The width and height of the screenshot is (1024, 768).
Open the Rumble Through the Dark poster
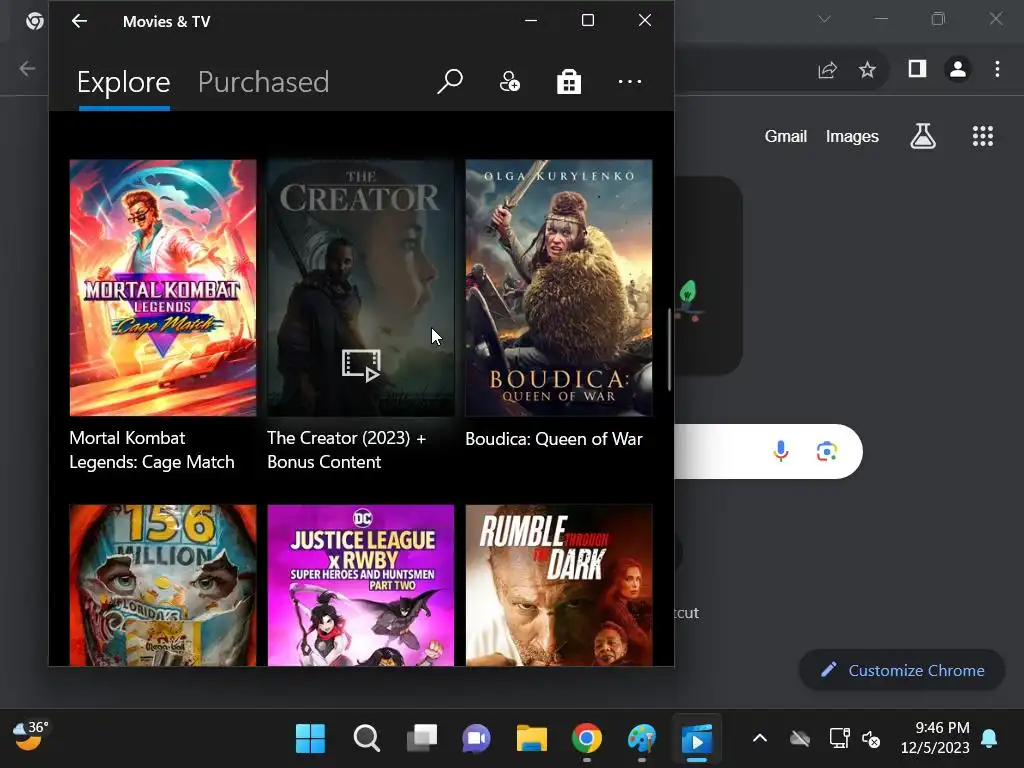click(558, 585)
